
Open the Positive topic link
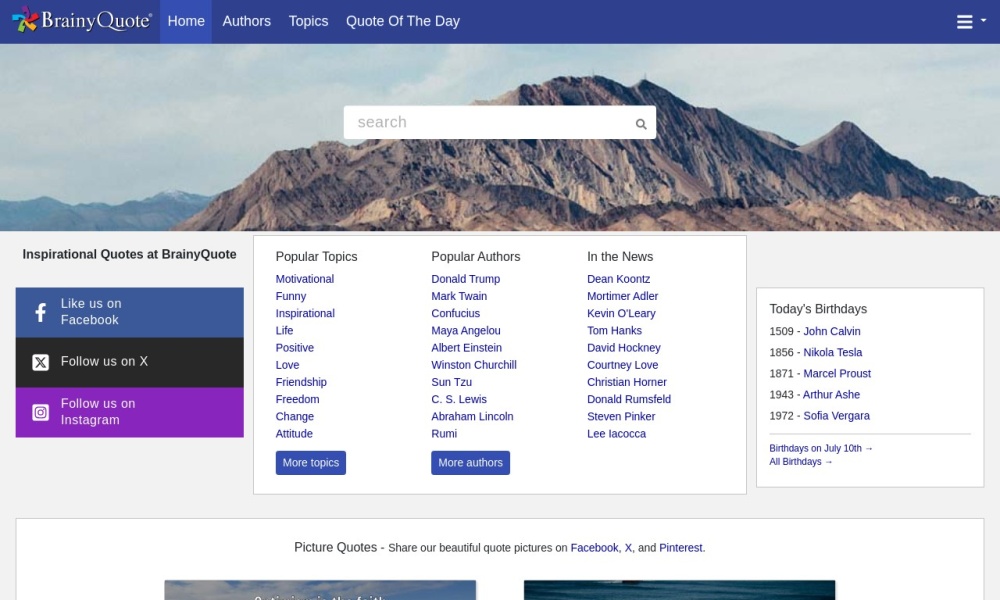[x=295, y=348]
